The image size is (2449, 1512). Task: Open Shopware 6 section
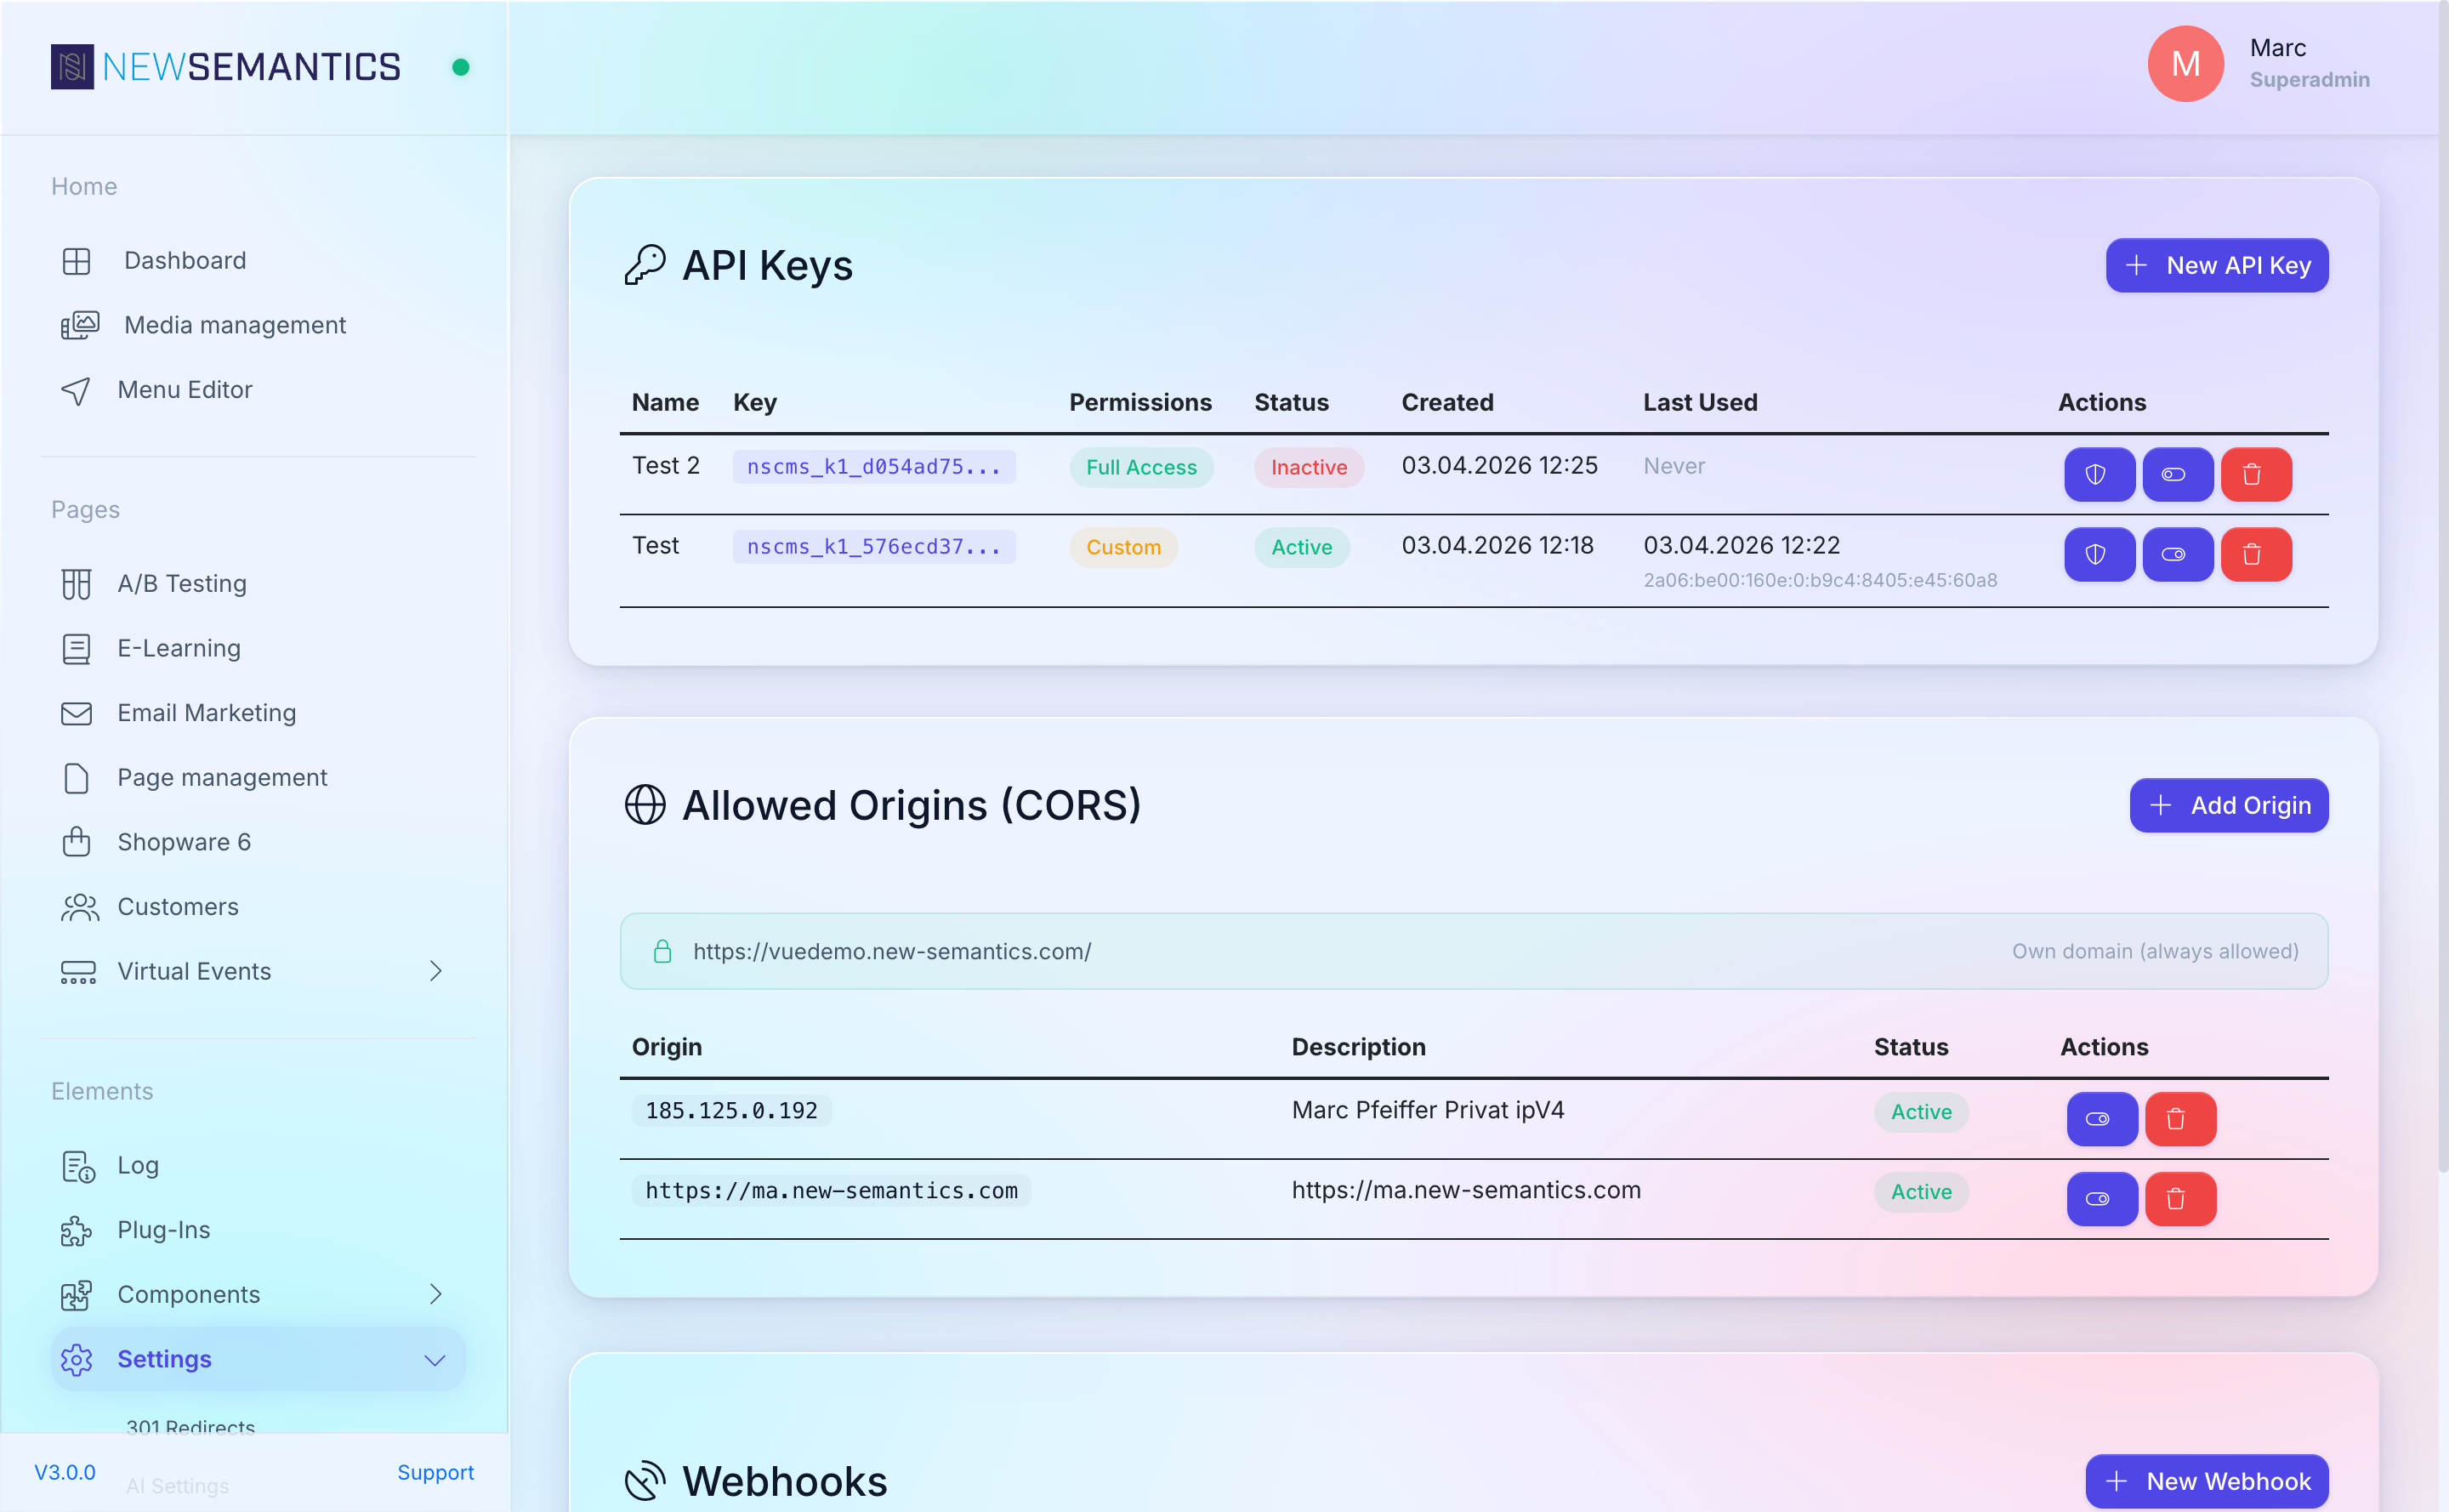258,842
